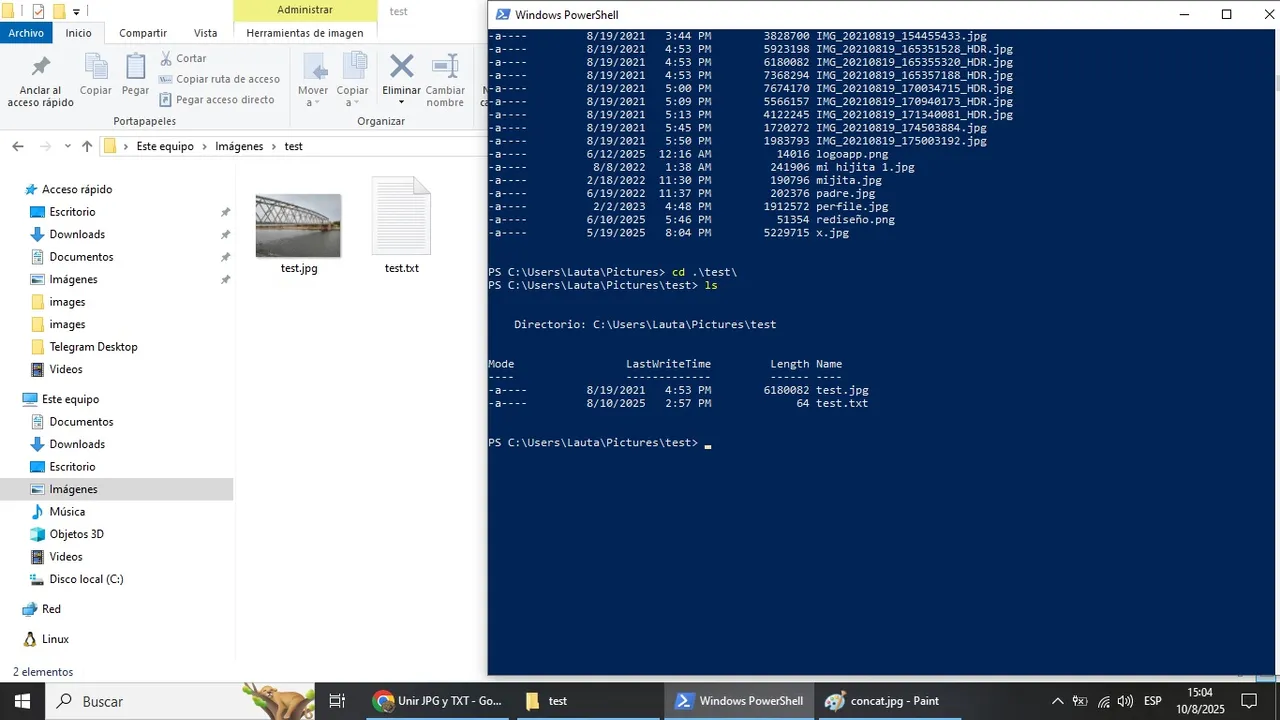Click the Eliminar red X icon
This screenshot has height=720, width=1280.
coord(401,66)
